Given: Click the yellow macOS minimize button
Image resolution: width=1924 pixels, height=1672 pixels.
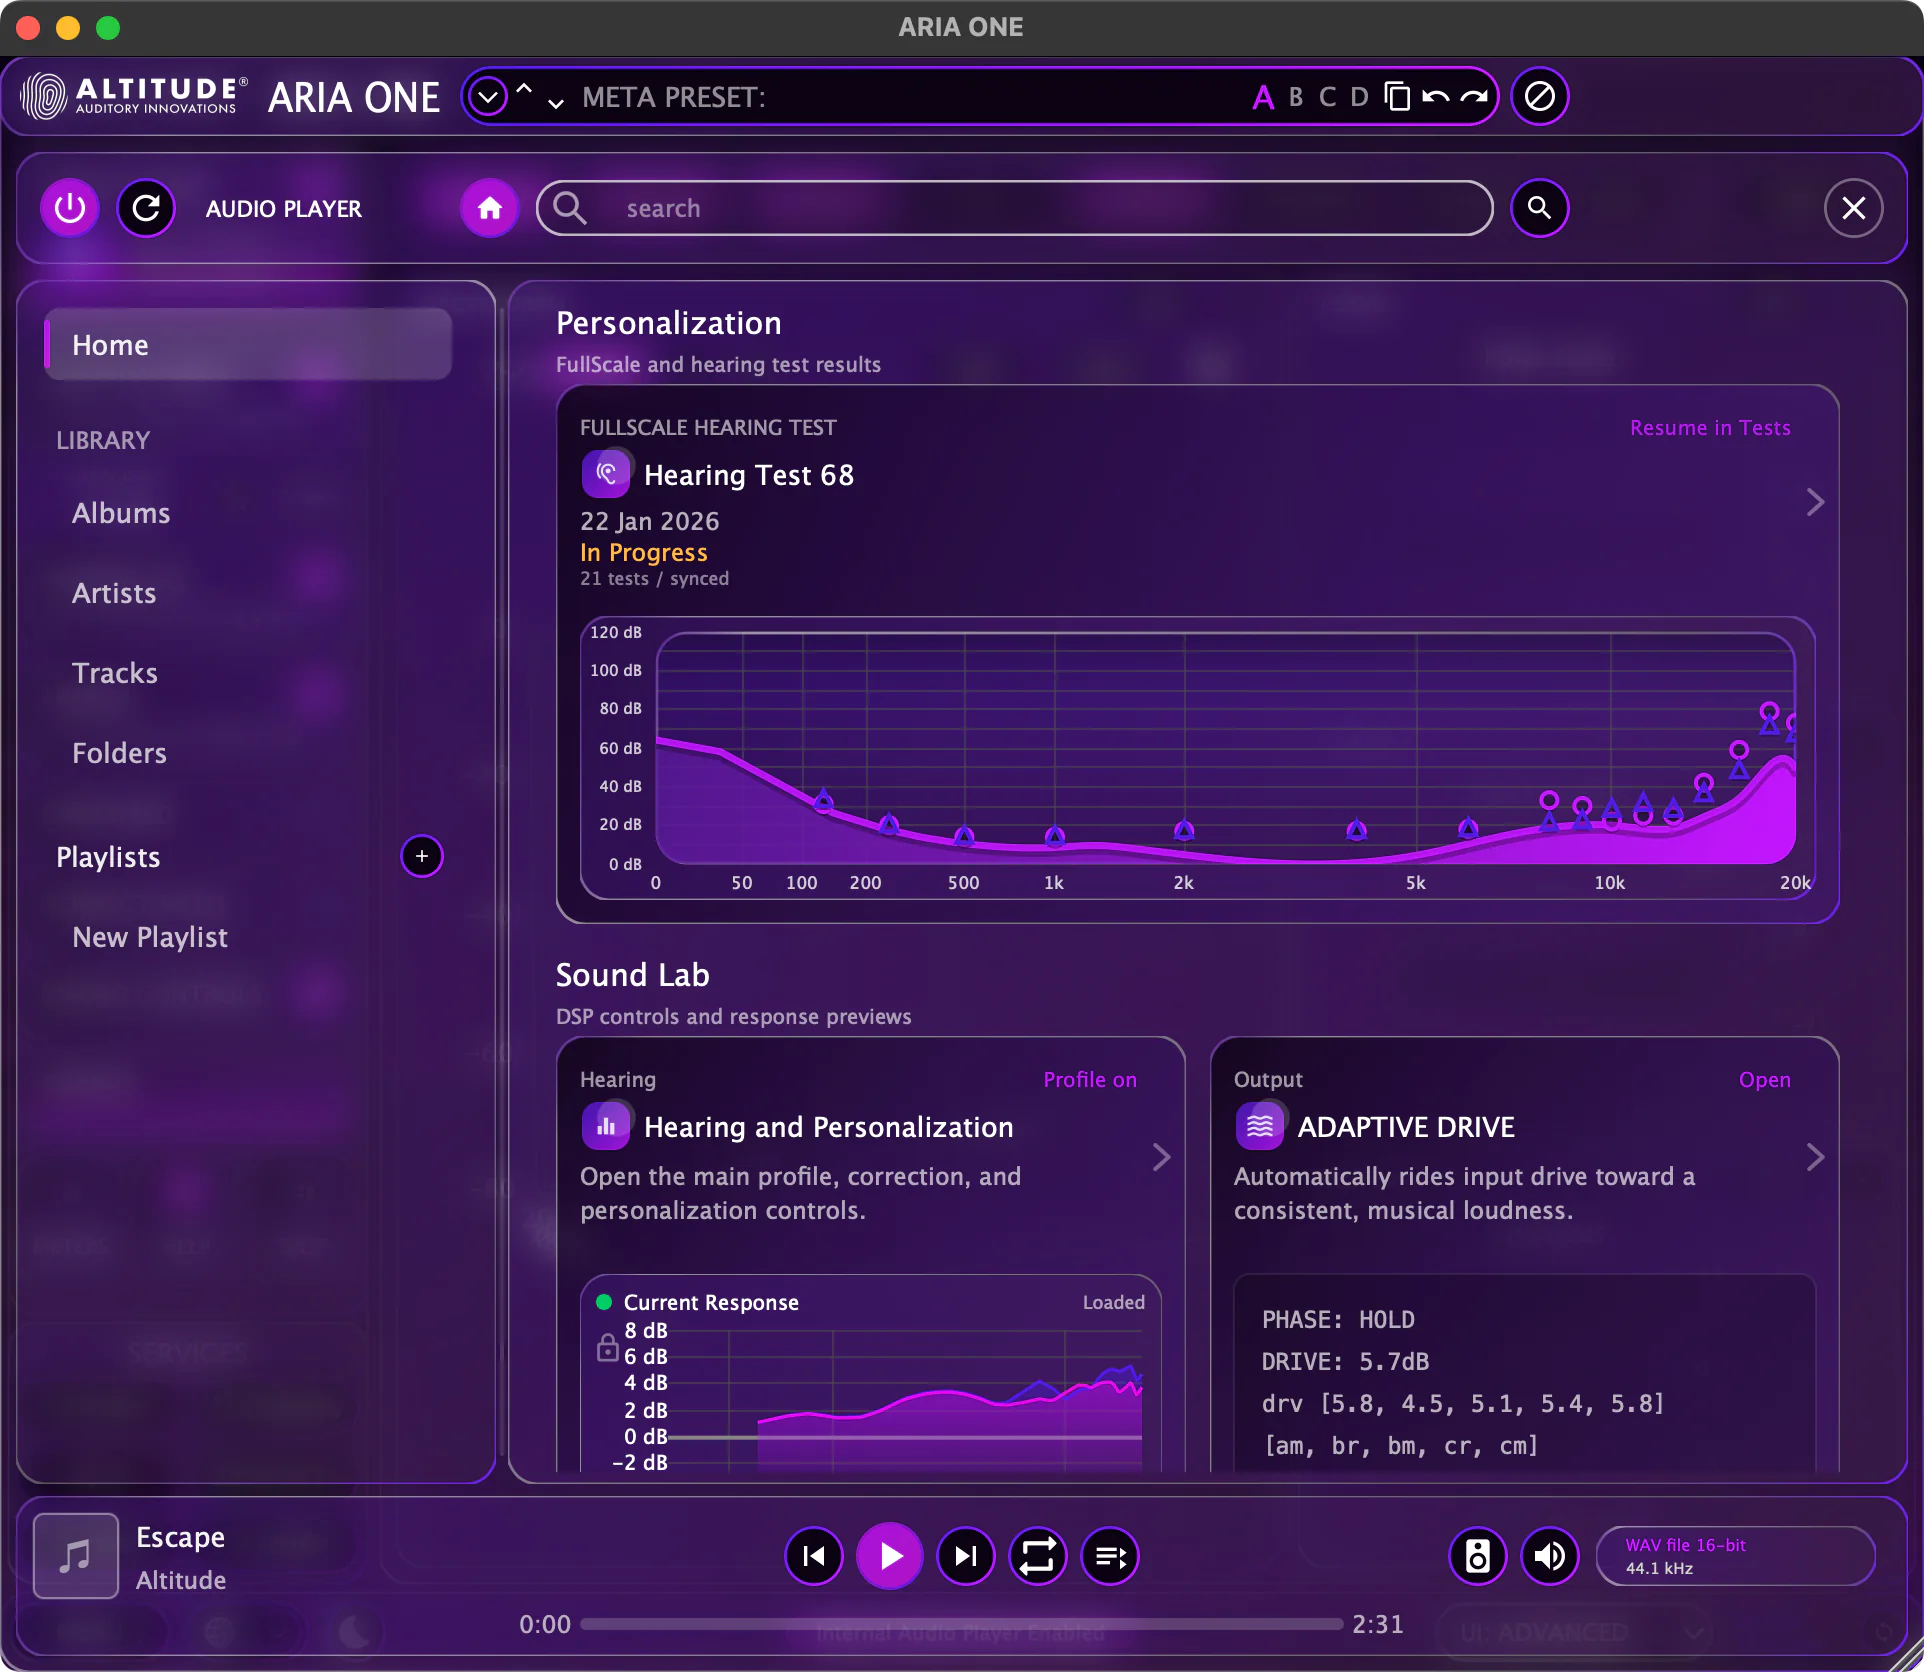Looking at the screenshot, I should [68, 28].
